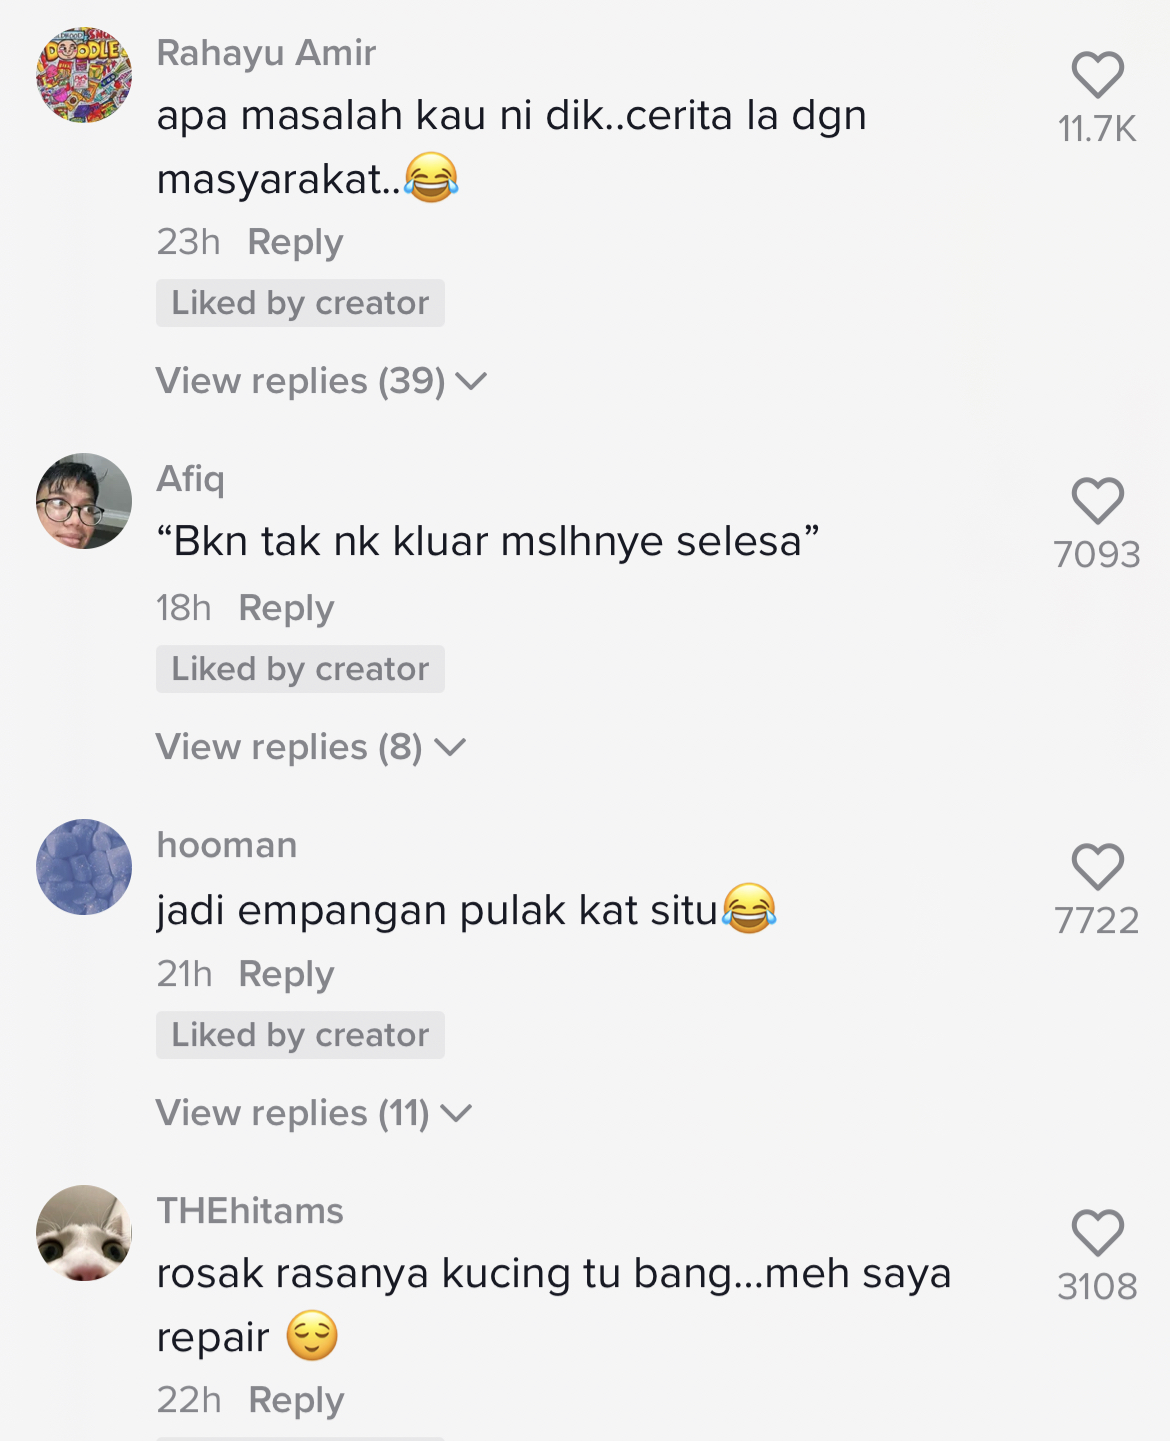Open the THEhitams username link

[x=250, y=1211]
